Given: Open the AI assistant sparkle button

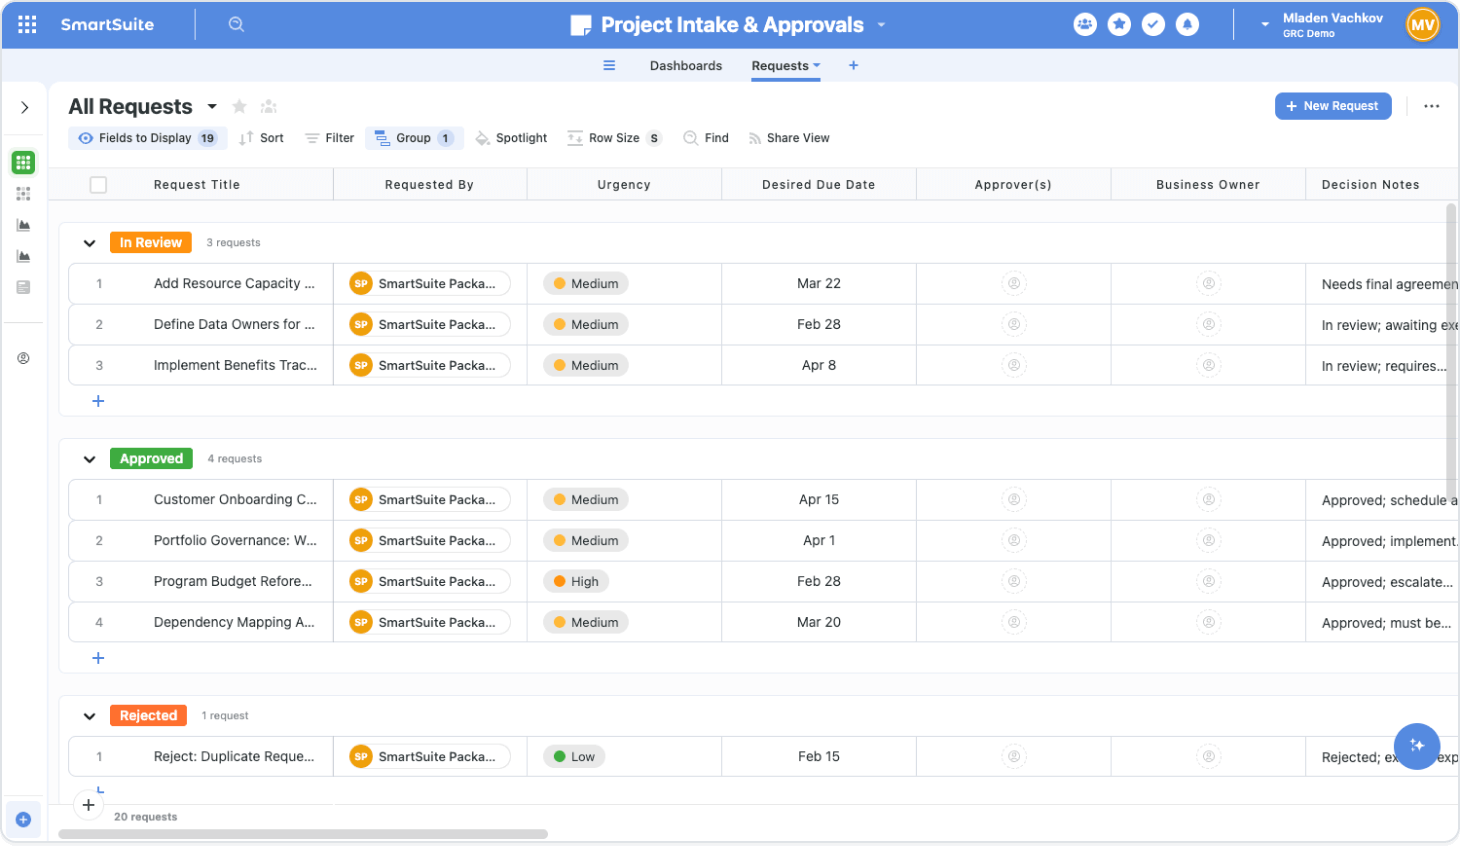Looking at the screenshot, I should click(1416, 746).
